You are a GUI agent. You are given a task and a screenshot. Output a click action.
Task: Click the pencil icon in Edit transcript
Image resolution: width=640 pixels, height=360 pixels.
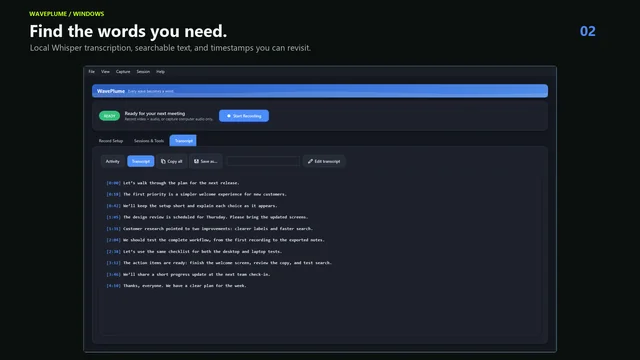click(310, 161)
